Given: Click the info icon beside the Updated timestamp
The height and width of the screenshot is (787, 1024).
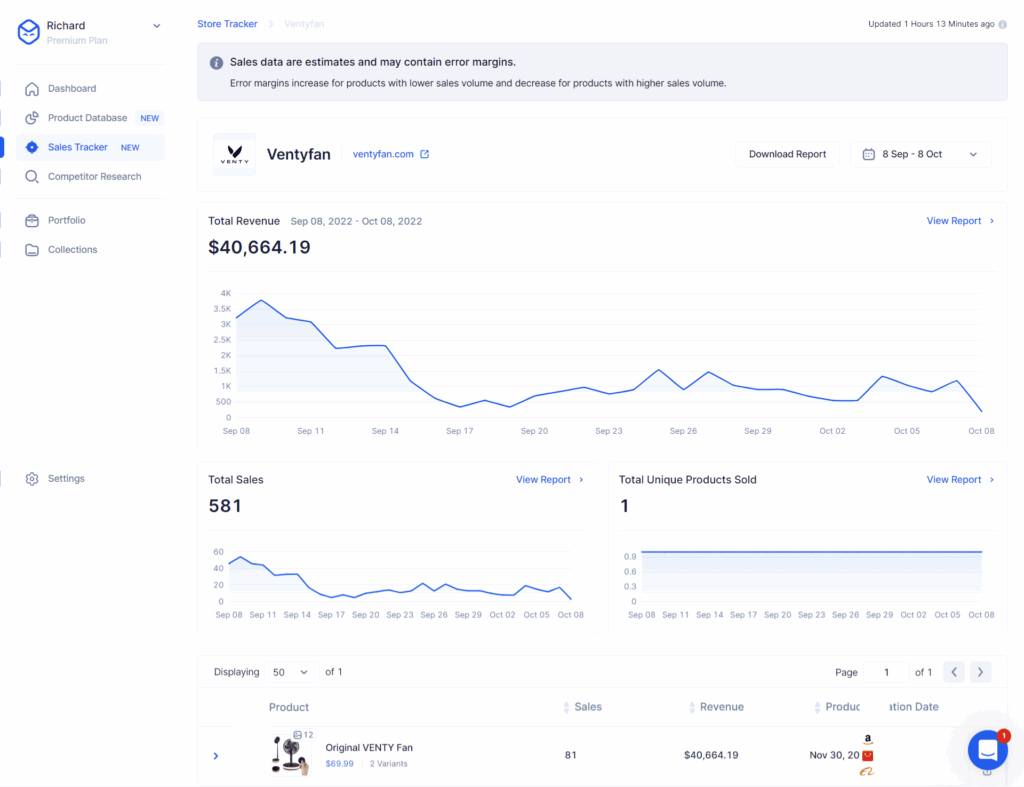Looking at the screenshot, I should [1002, 24].
